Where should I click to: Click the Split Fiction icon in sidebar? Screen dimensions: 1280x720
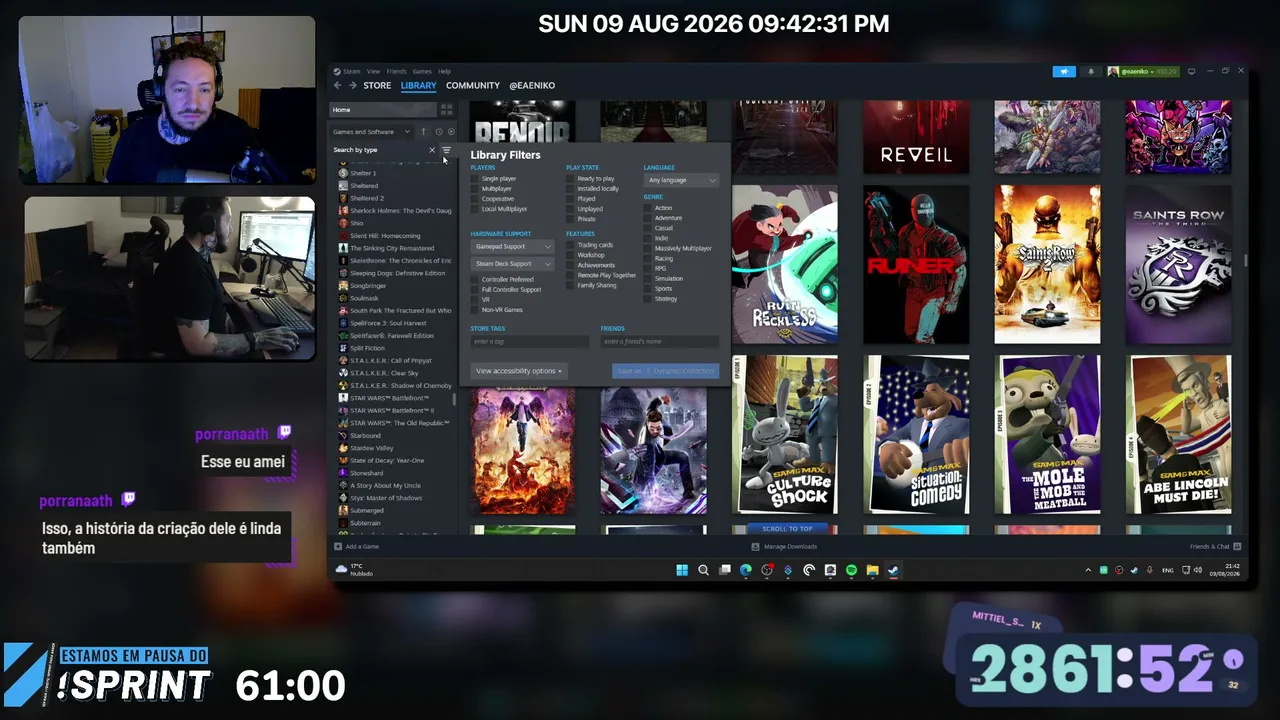(343, 348)
